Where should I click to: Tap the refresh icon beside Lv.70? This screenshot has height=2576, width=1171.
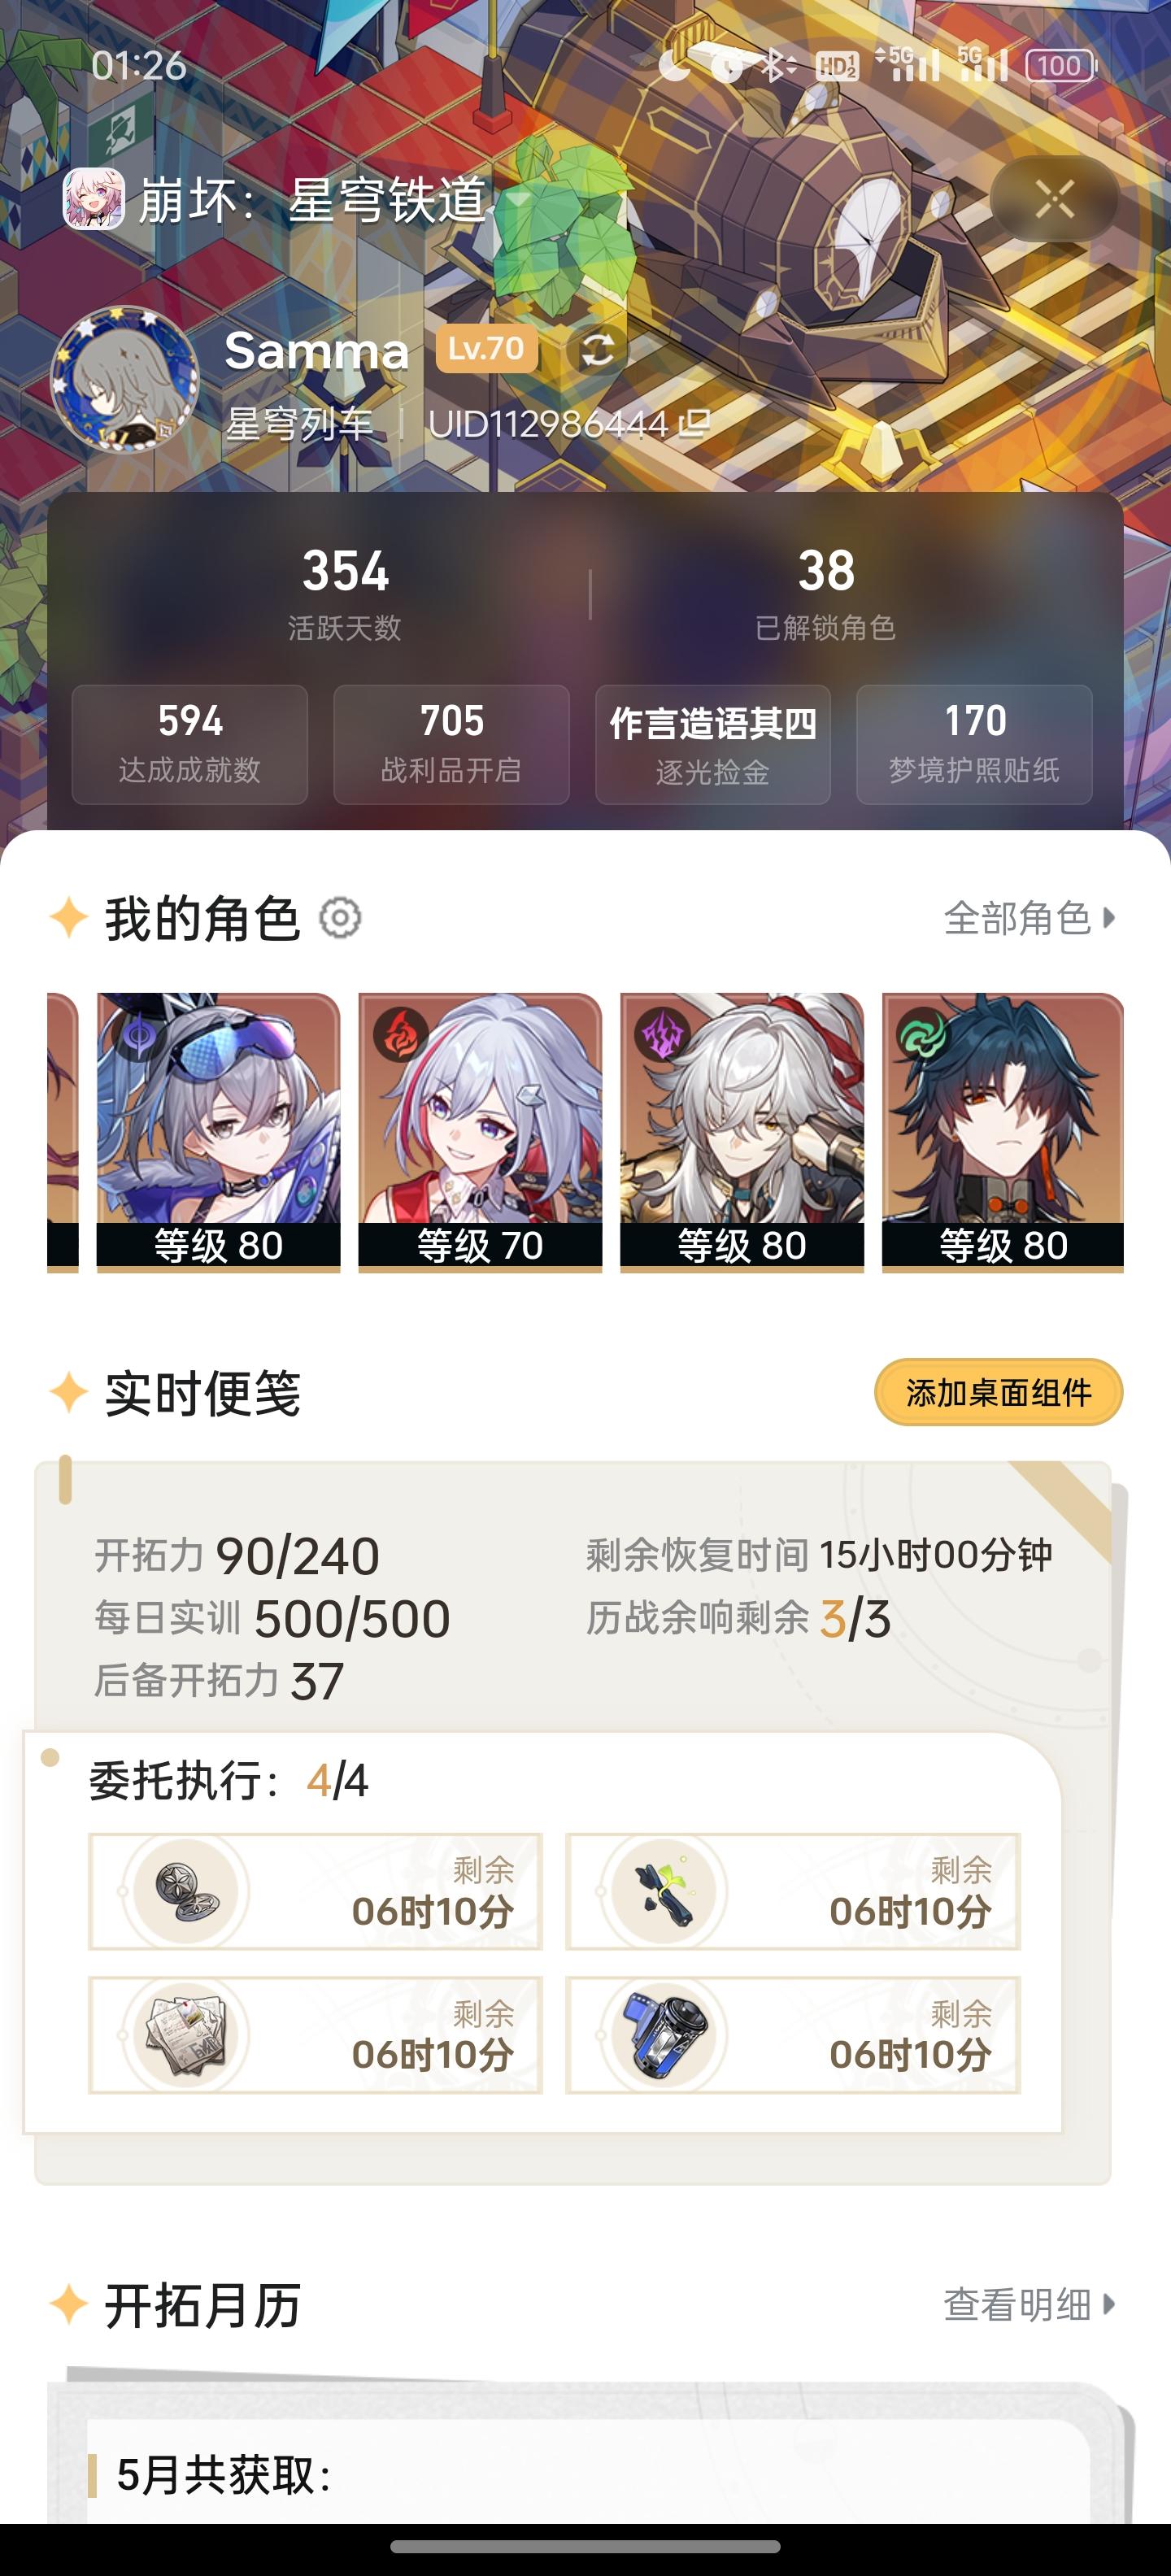click(597, 350)
